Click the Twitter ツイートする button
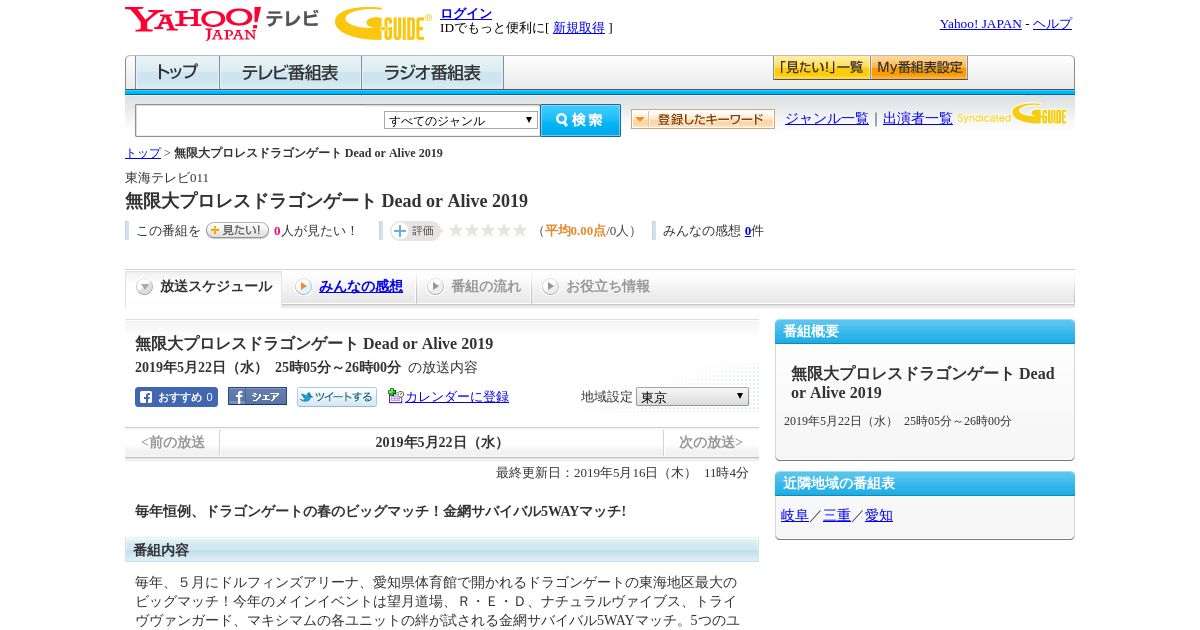 pyautogui.click(x=337, y=397)
